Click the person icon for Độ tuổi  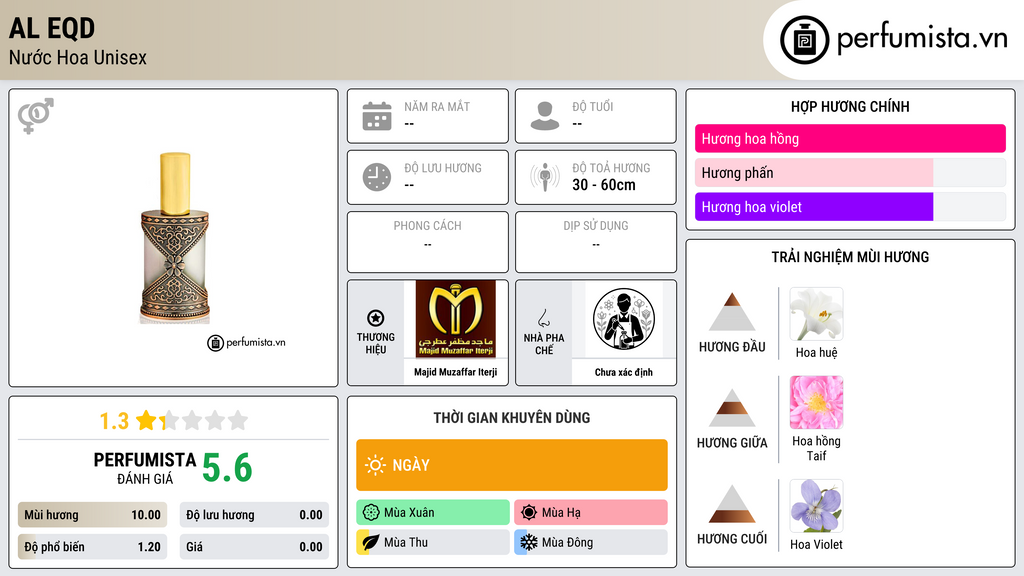[x=545, y=116]
